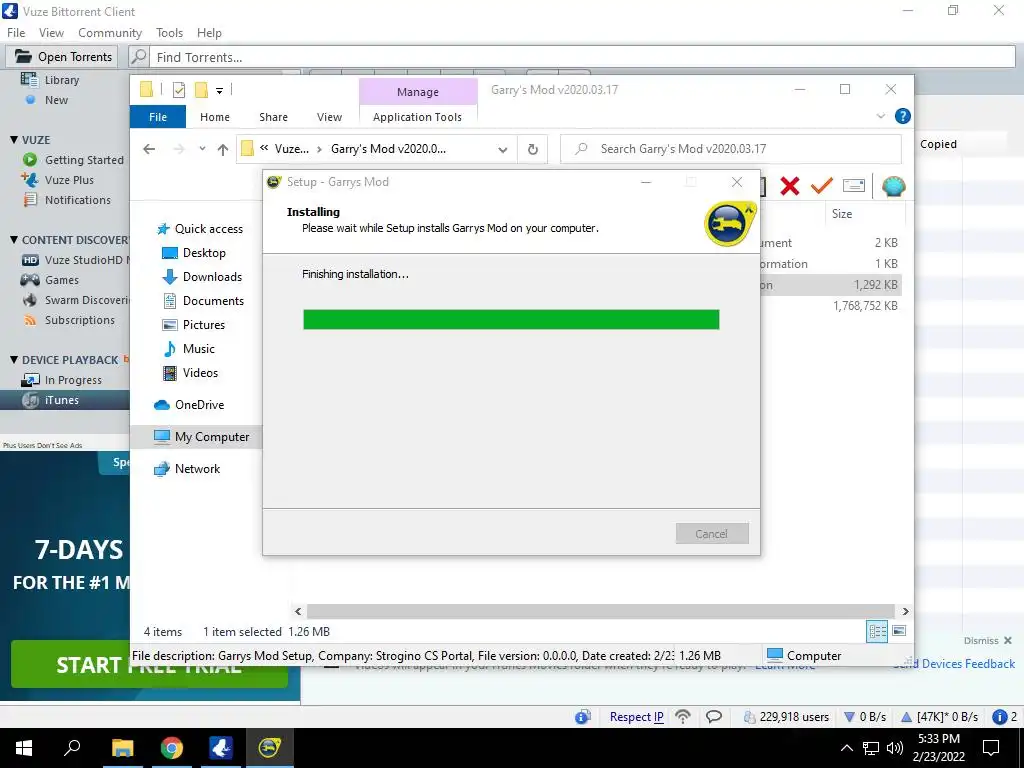Image resolution: width=1024 pixels, height=768 pixels.
Task: Open the Customize Quick Access Toolbar dropdown
Action: (x=219, y=91)
